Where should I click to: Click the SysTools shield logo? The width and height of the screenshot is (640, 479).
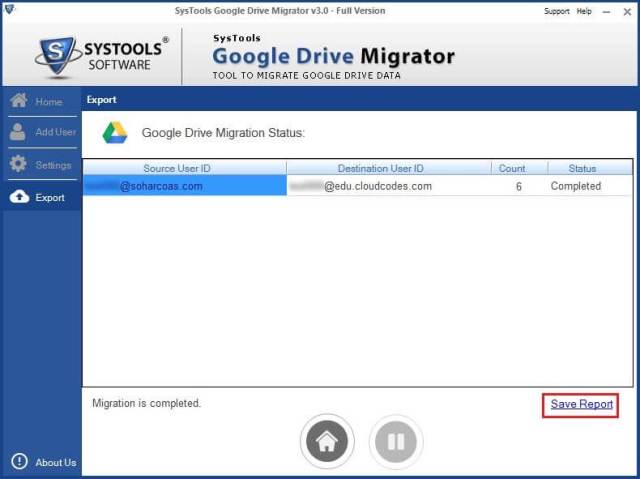click(58, 56)
